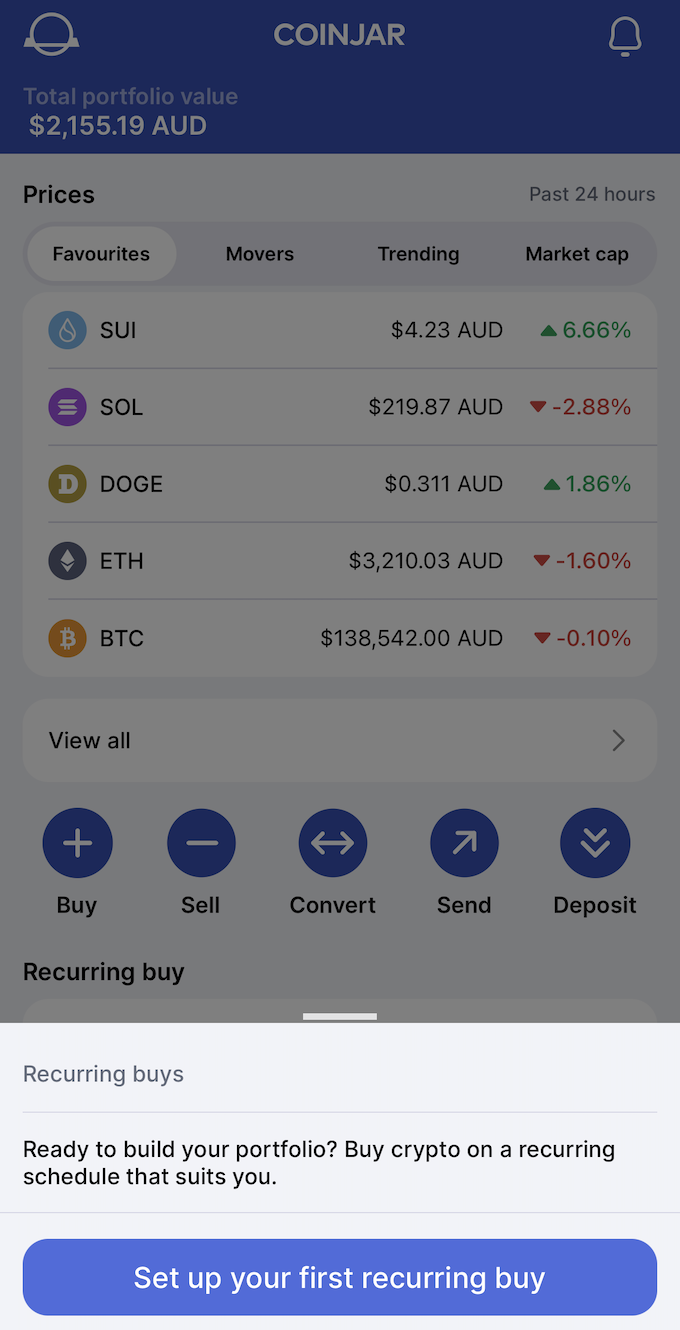The image size is (680, 1330).
Task: Tap the Send crypto icon
Action: point(464,843)
